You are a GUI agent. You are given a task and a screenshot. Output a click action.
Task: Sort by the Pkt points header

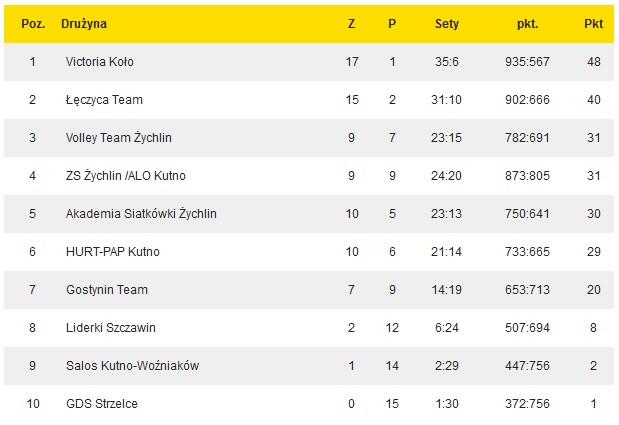(593, 23)
